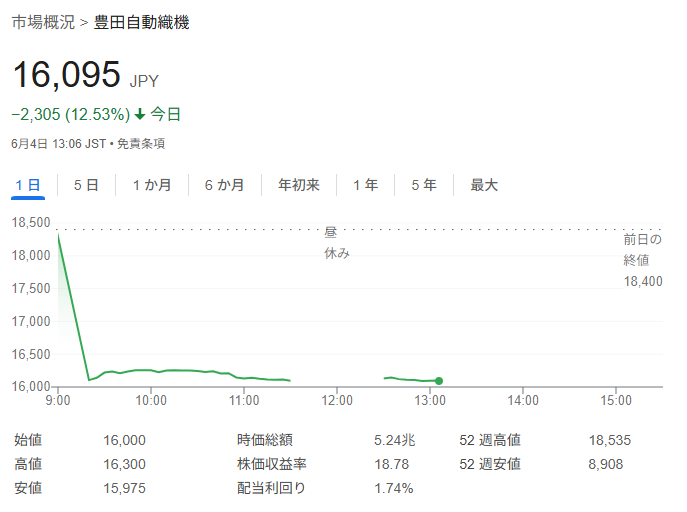This screenshot has width=687, height=512.
Task: Select the 年初来 range tab
Action: (x=299, y=185)
